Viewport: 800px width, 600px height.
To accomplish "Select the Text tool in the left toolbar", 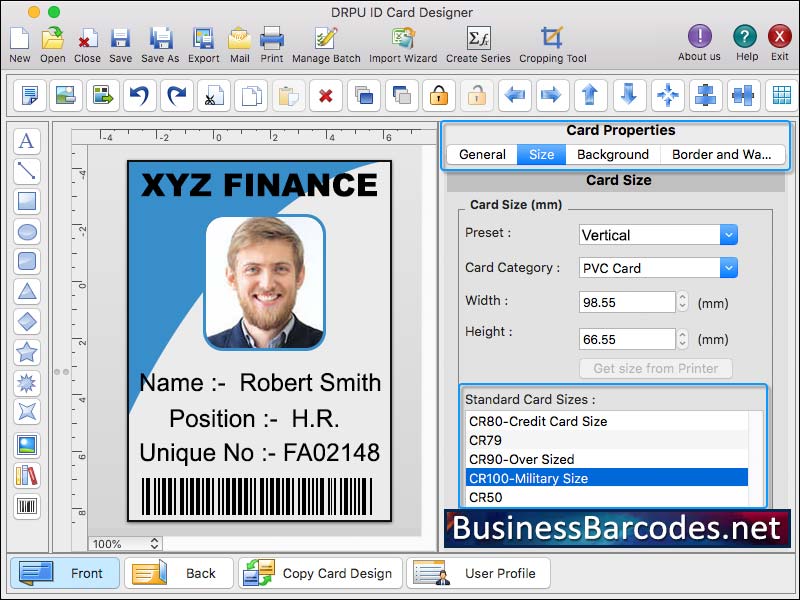I will tap(27, 142).
